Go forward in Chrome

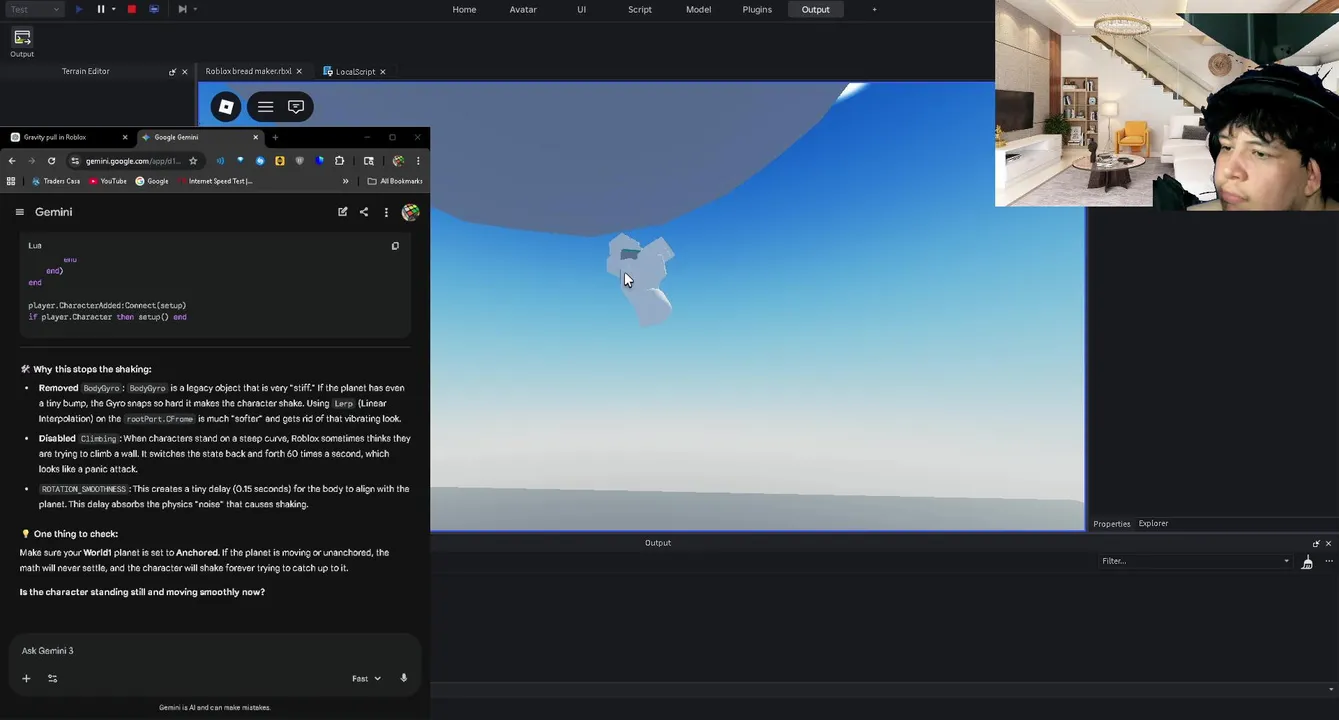click(31, 161)
